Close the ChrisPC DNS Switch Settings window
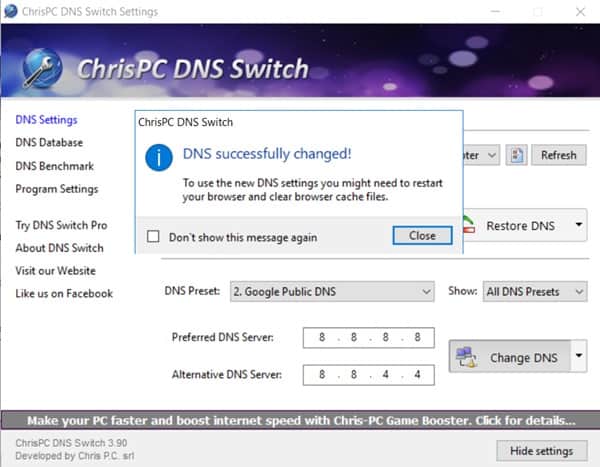This screenshot has height=467, width=600. coord(580,12)
